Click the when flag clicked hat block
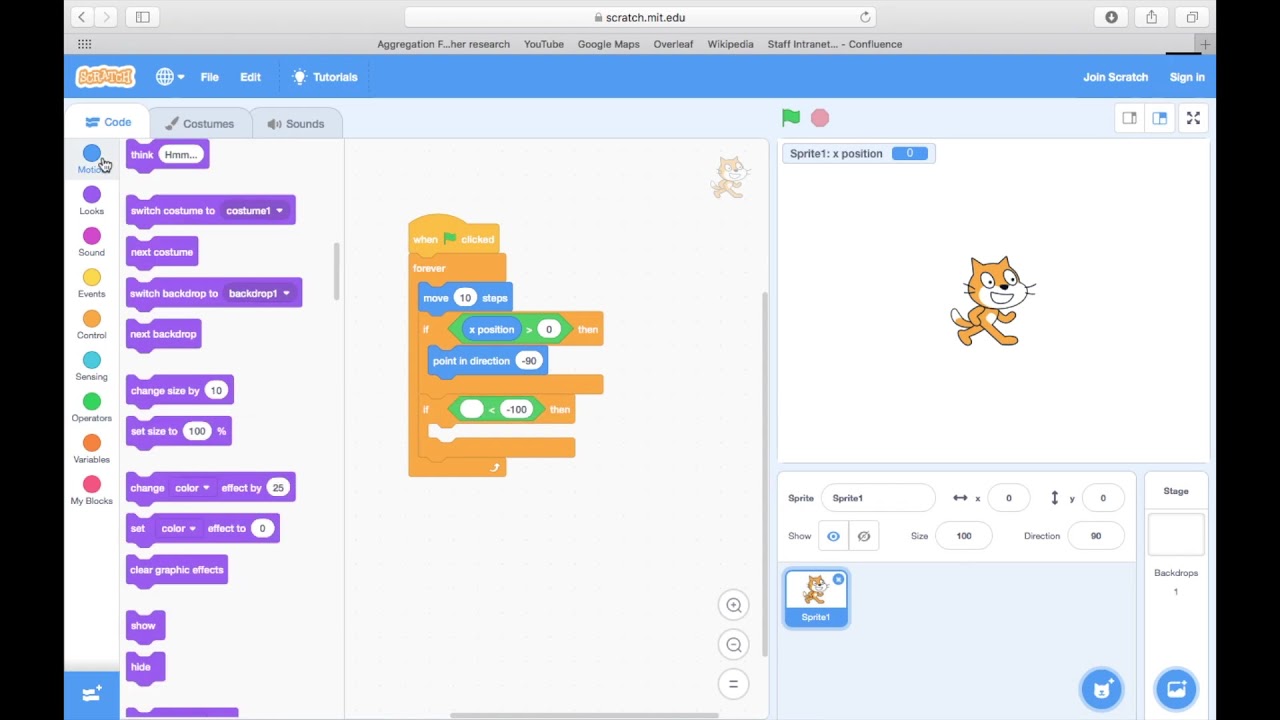The height and width of the screenshot is (720, 1280). [454, 238]
